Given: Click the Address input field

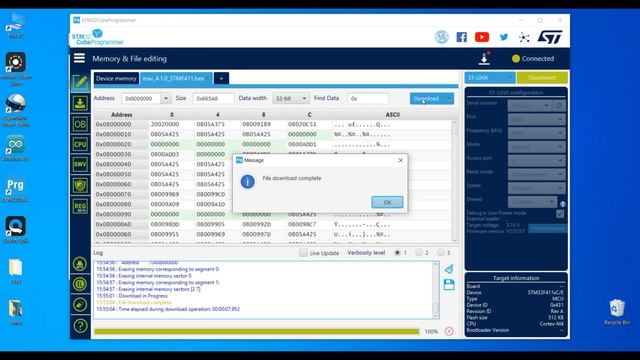Looking at the screenshot, I should point(141,98).
